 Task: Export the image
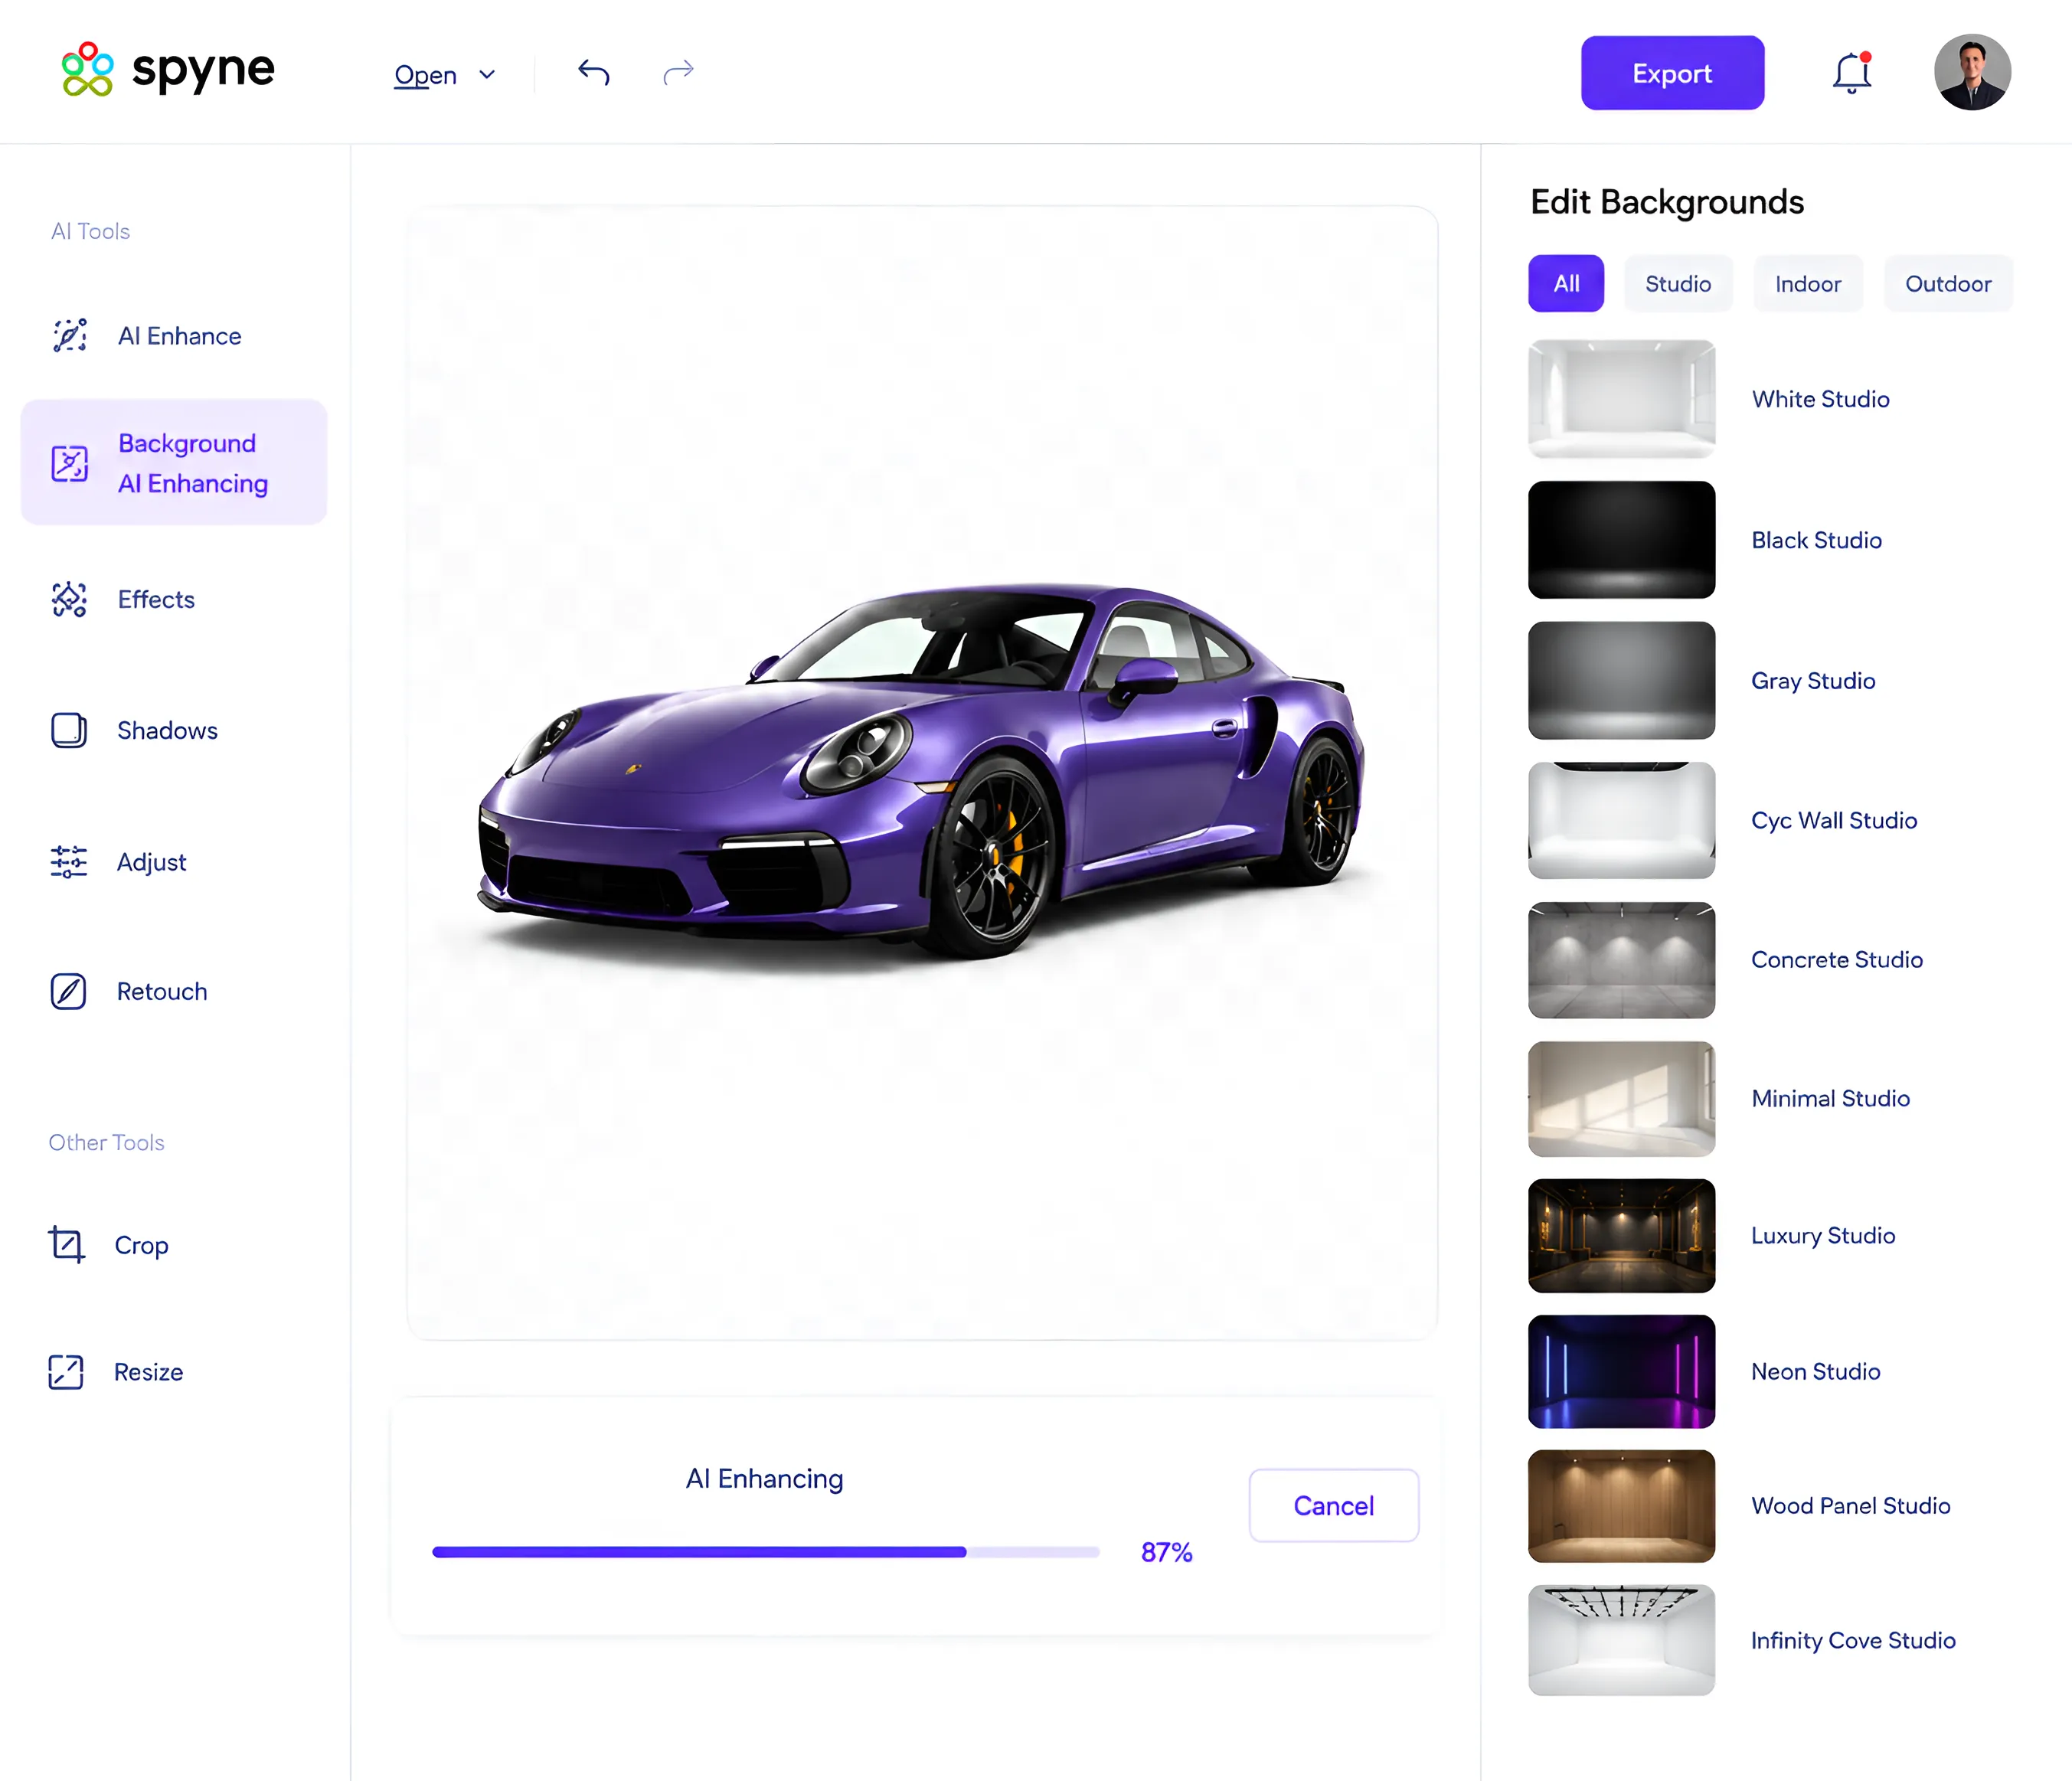[x=1672, y=73]
